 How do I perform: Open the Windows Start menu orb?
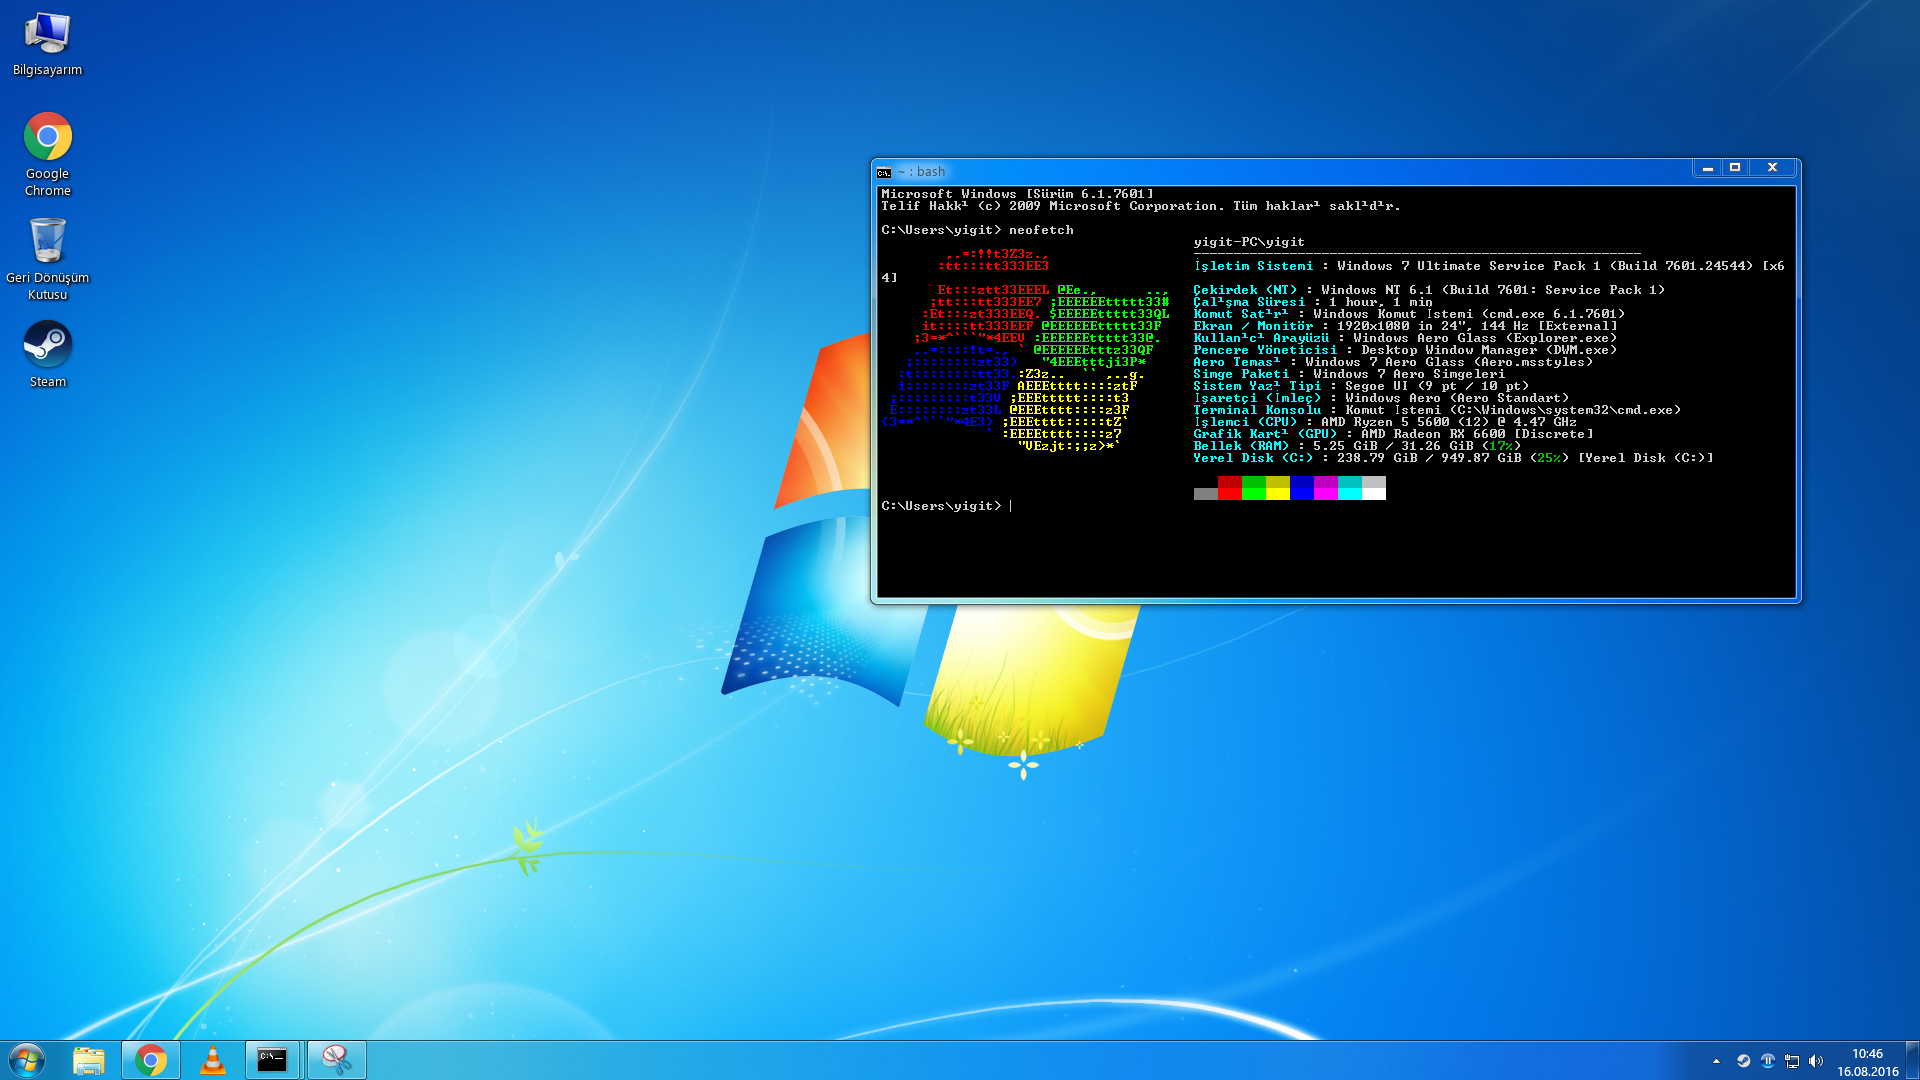pyautogui.click(x=27, y=1060)
